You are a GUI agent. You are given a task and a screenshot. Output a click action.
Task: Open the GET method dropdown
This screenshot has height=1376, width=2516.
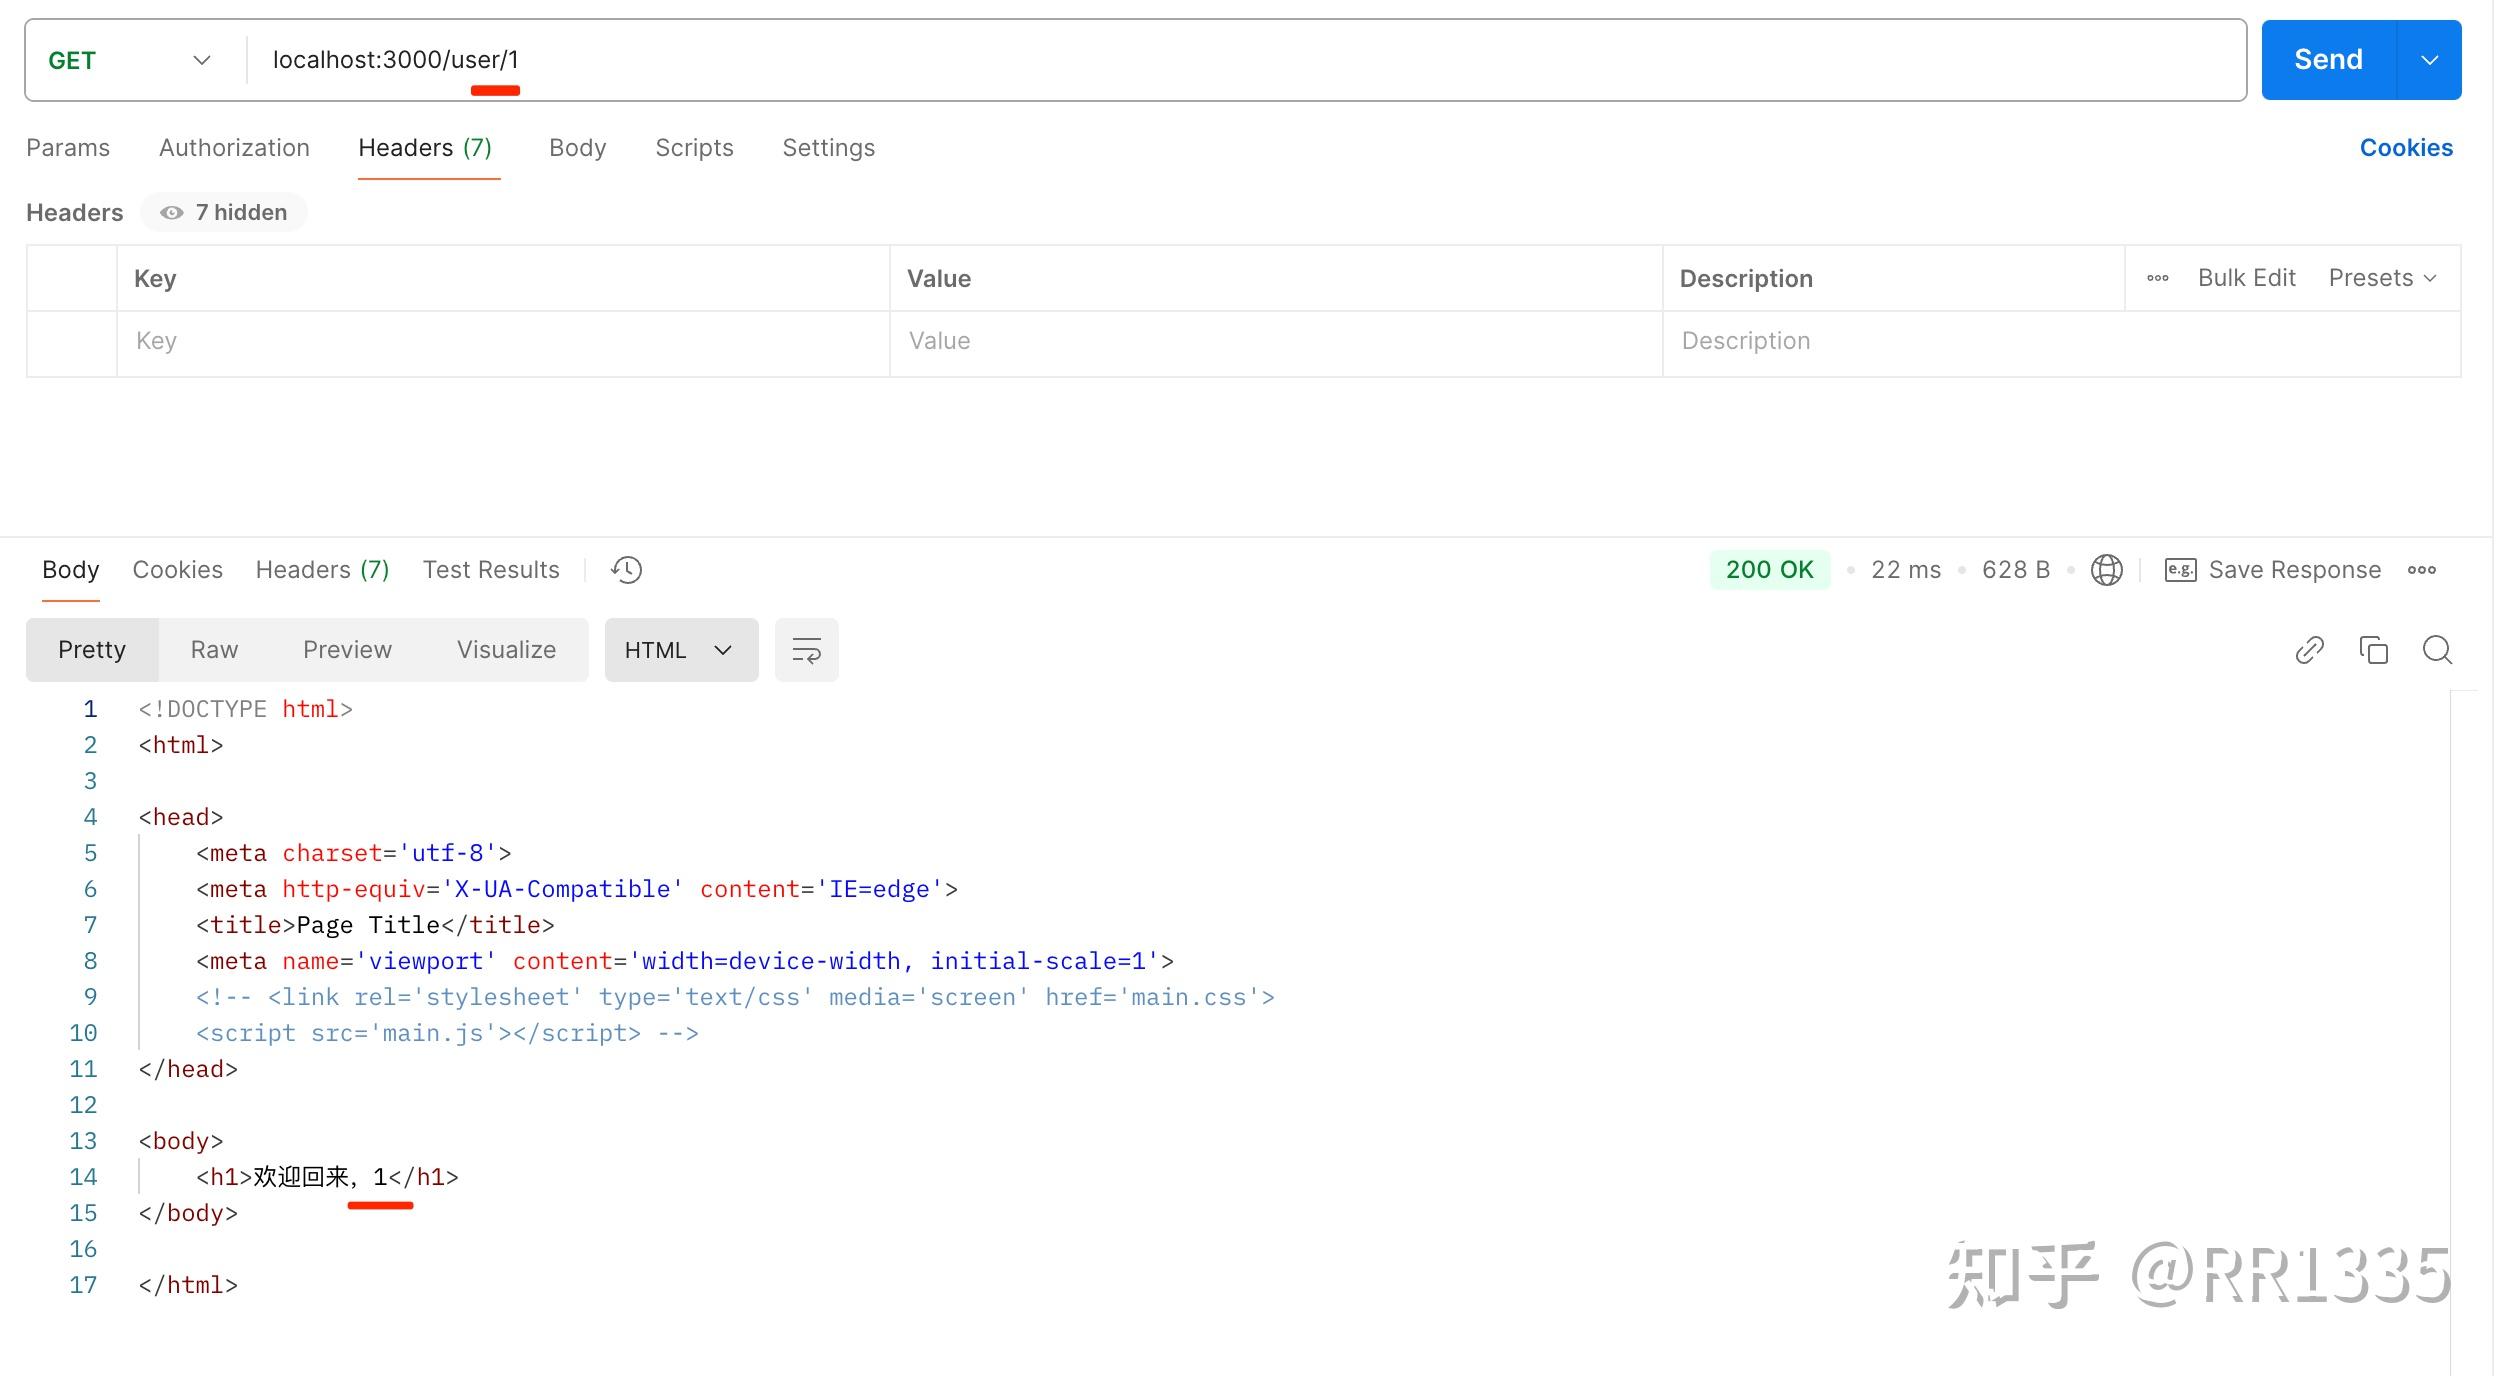[130, 60]
